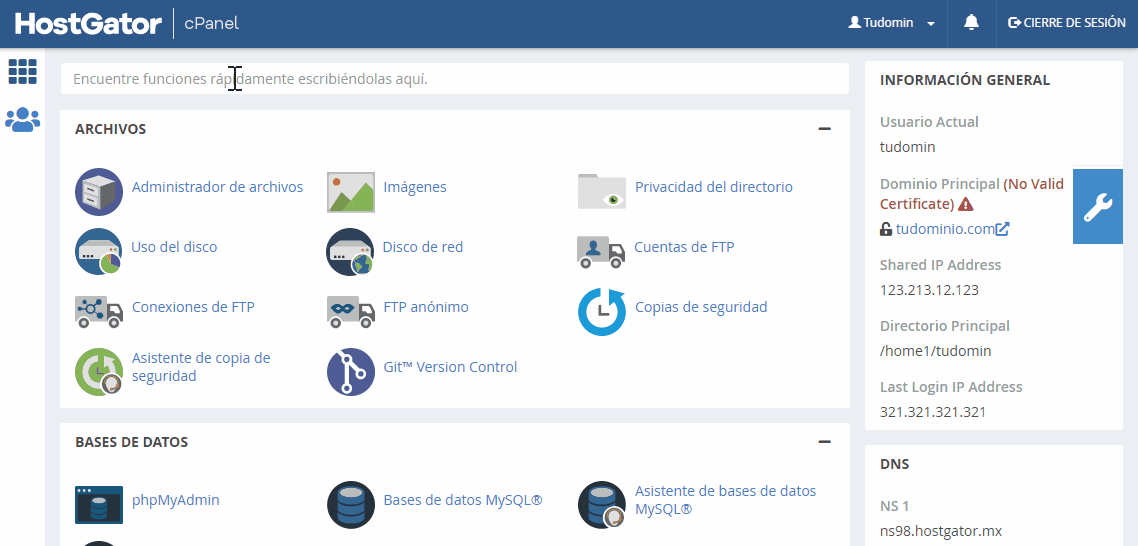Open FTP anónimo link

[x=426, y=306]
